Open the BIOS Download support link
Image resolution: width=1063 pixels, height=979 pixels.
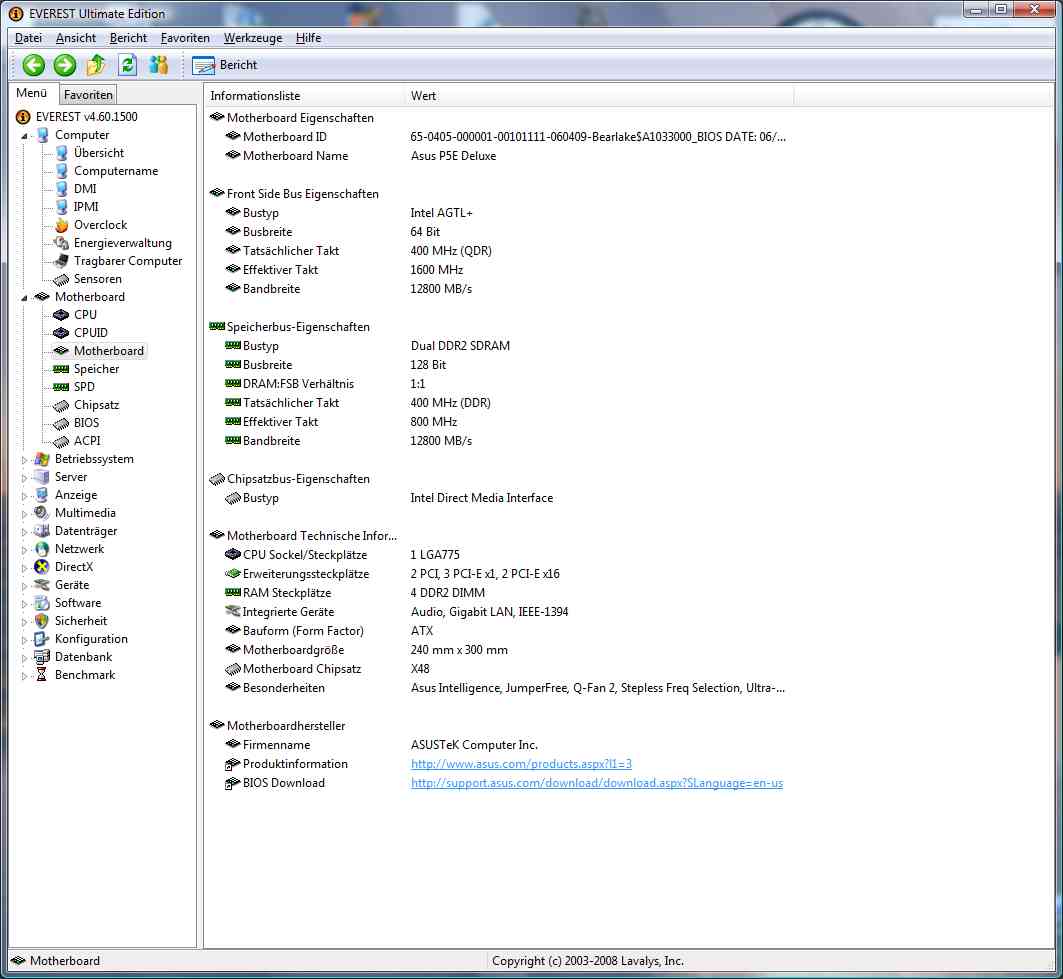[597, 782]
